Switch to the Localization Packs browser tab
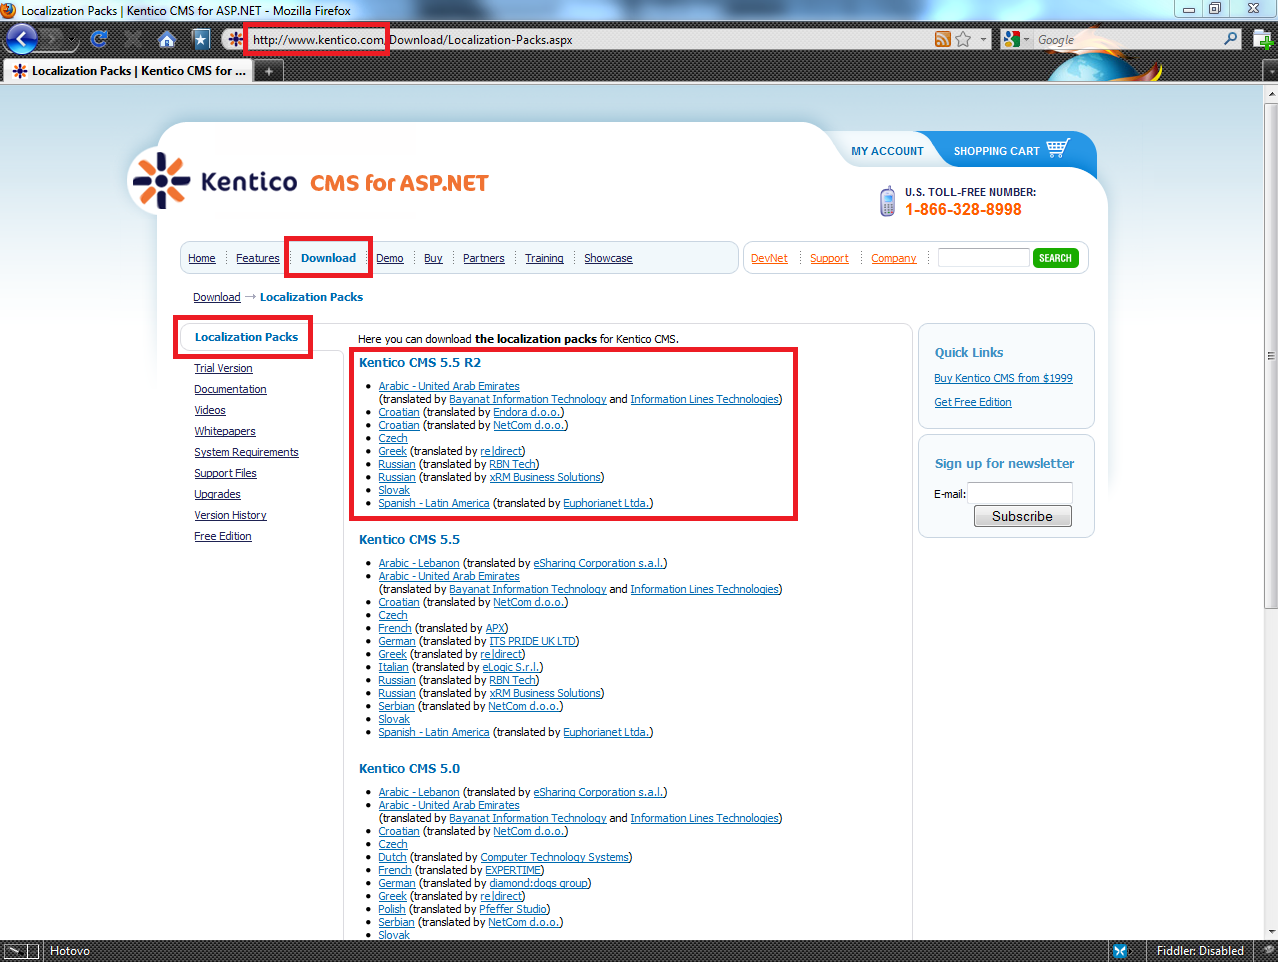 (128, 71)
